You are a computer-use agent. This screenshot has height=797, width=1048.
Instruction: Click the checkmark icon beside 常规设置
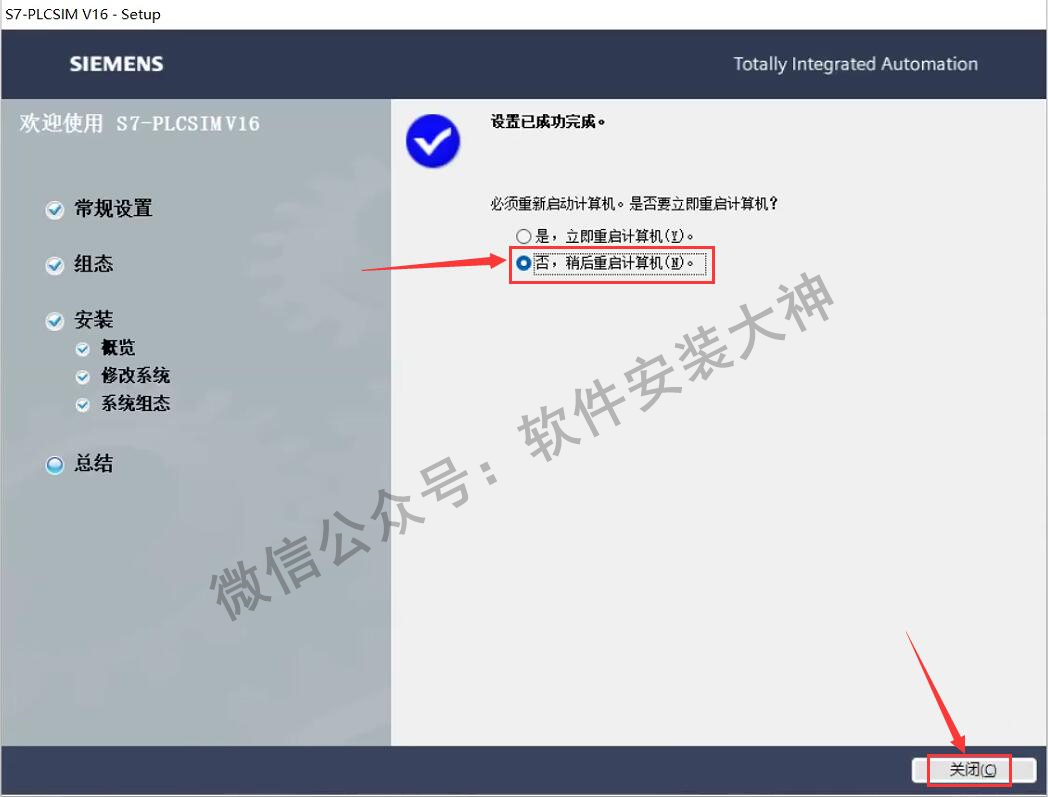54,210
